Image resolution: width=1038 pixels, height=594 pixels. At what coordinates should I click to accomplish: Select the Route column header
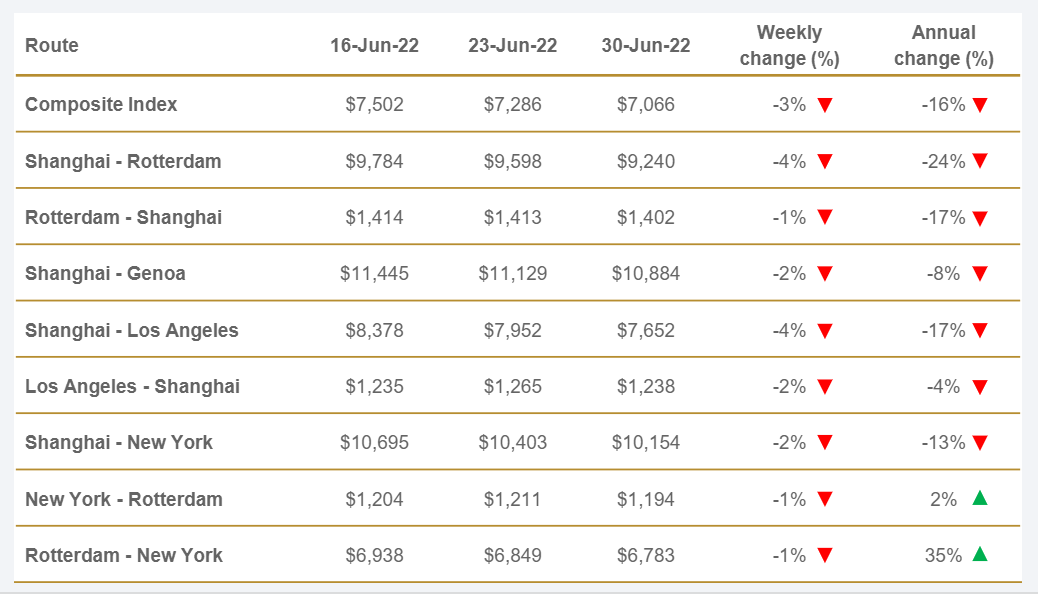coord(52,45)
